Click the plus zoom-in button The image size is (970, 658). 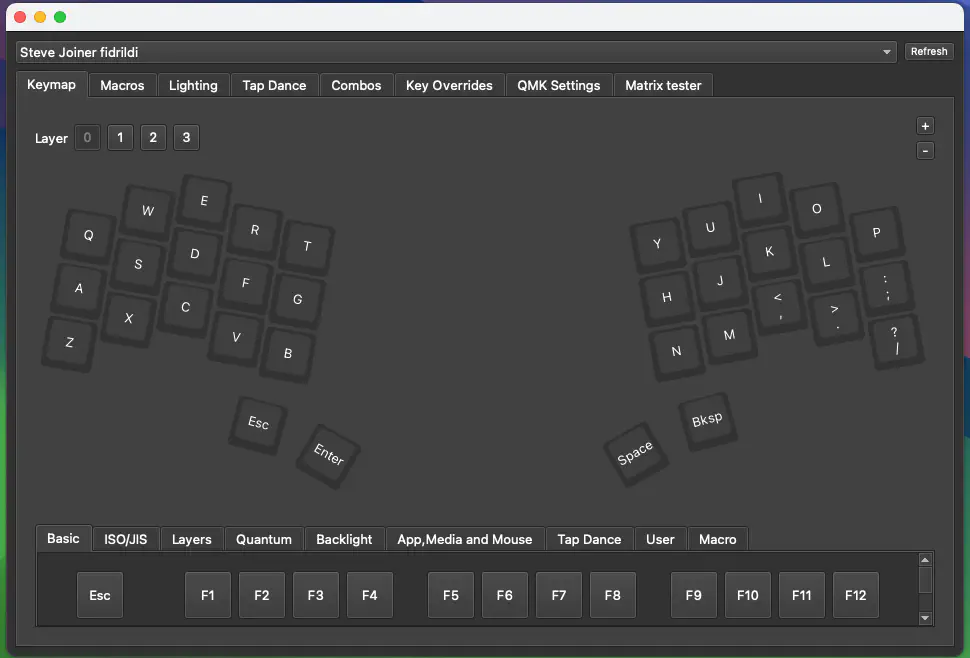coord(925,126)
